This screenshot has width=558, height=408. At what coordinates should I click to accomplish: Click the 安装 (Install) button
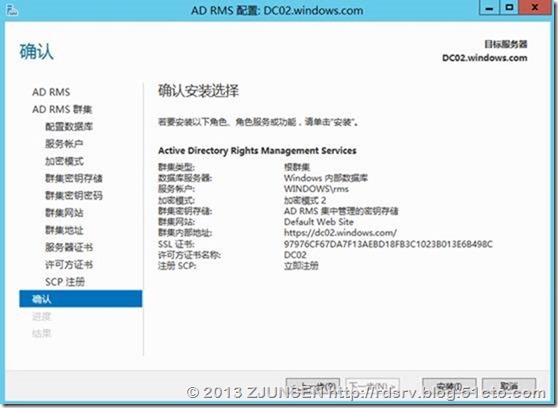coord(449,386)
